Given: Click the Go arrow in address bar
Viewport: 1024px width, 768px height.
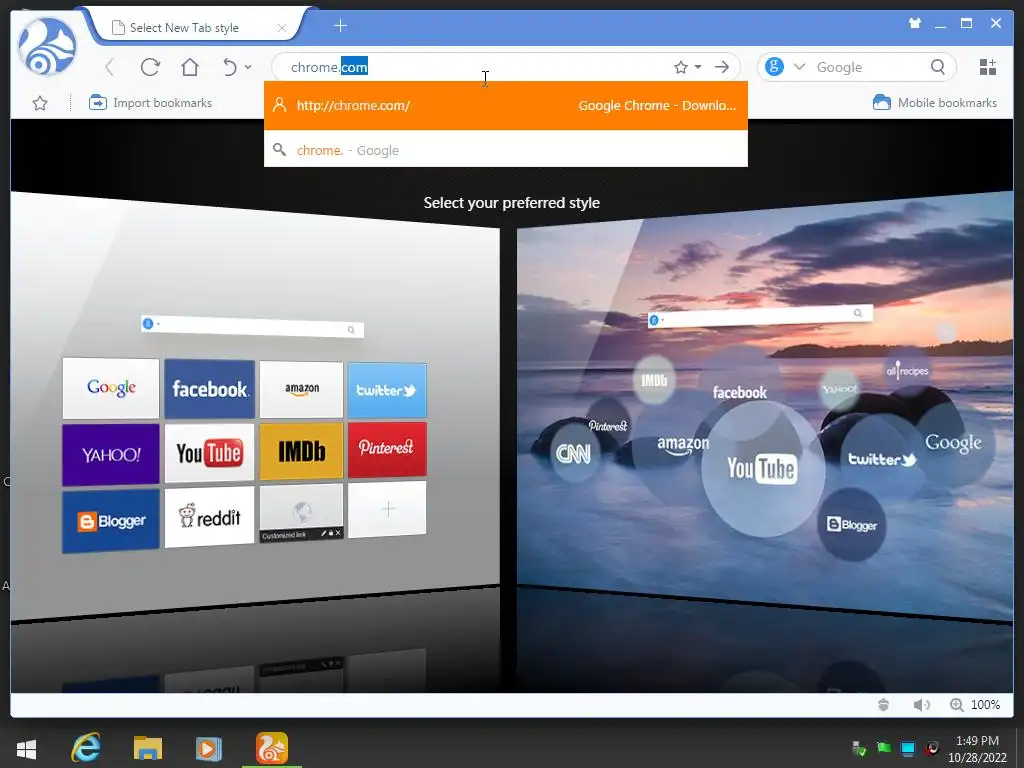Looking at the screenshot, I should 722,67.
